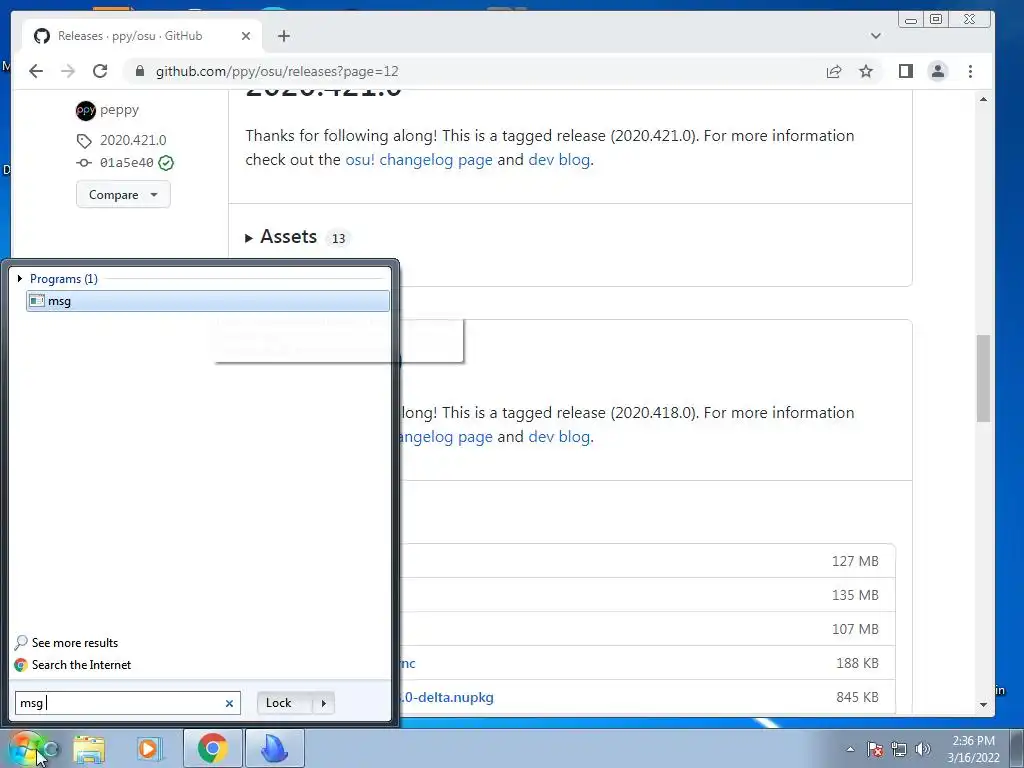This screenshot has height=768, width=1024.
Task: Click the 127 MB asset size
Action: click(855, 561)
